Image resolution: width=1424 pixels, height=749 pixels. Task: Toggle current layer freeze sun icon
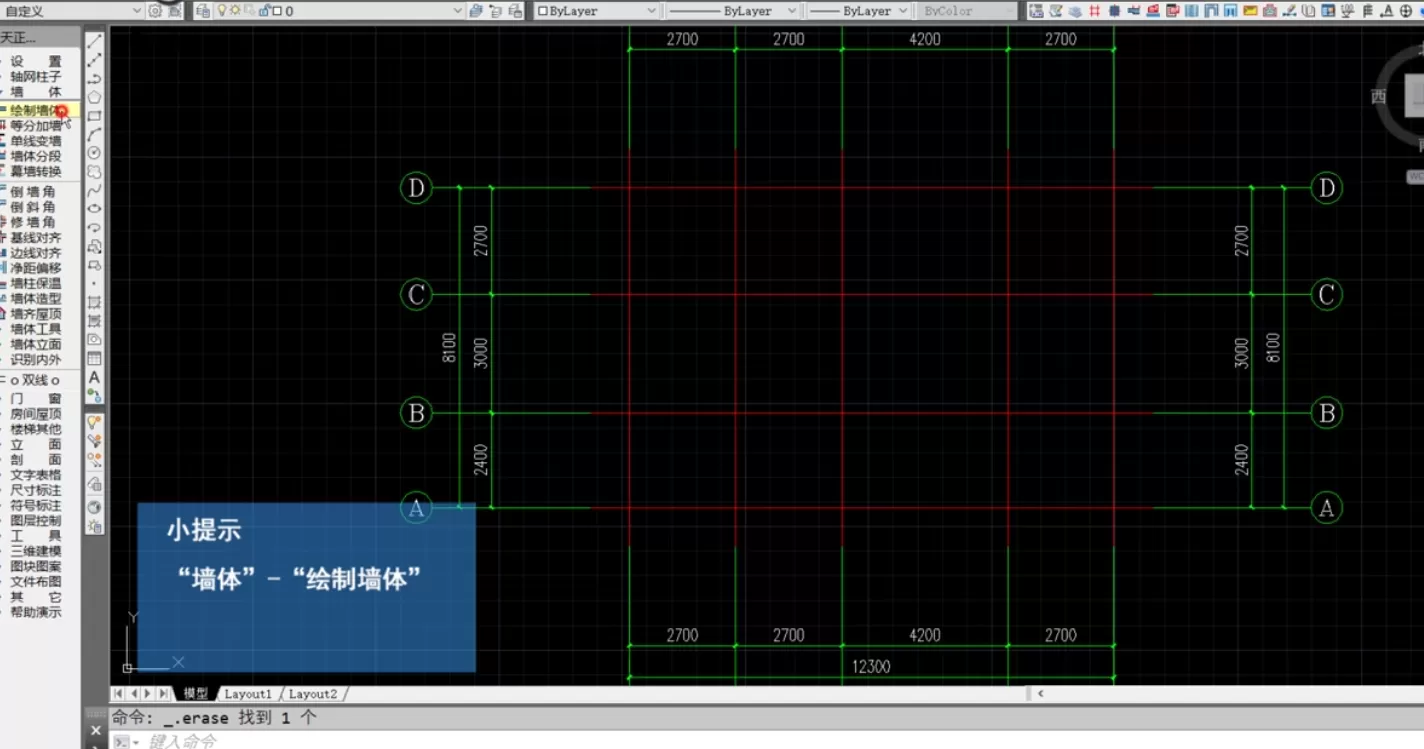[x=235, y=10]
